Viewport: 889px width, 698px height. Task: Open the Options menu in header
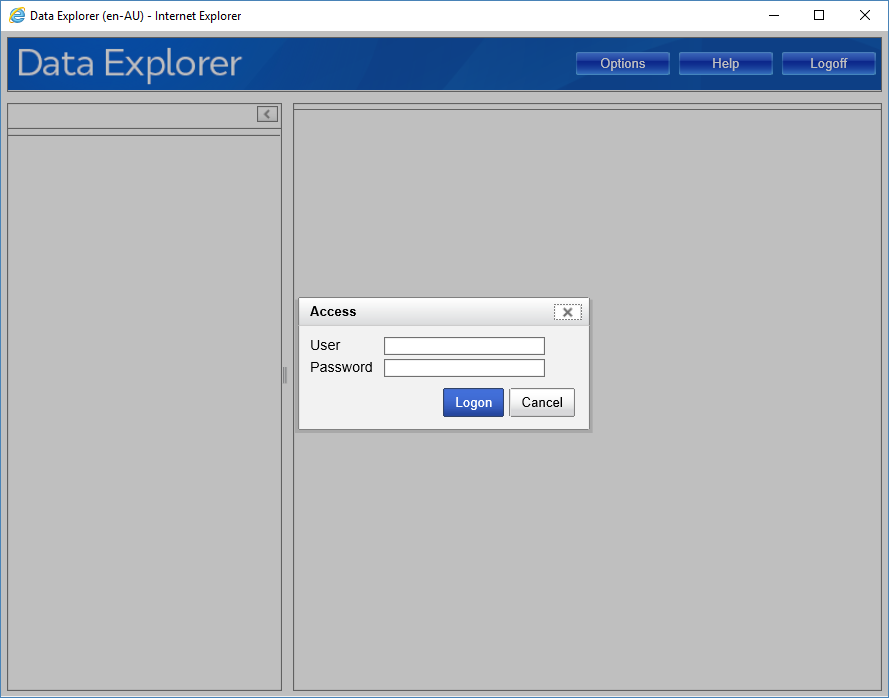pos(622,64)
